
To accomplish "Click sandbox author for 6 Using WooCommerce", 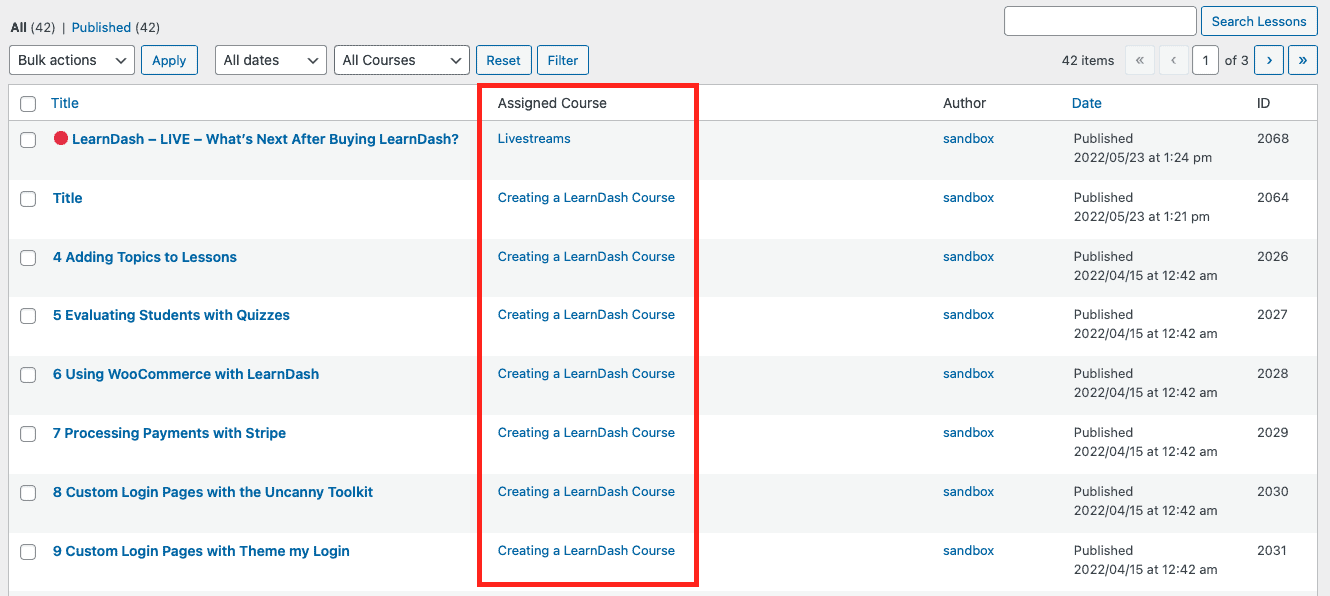I will coord(968,374).
